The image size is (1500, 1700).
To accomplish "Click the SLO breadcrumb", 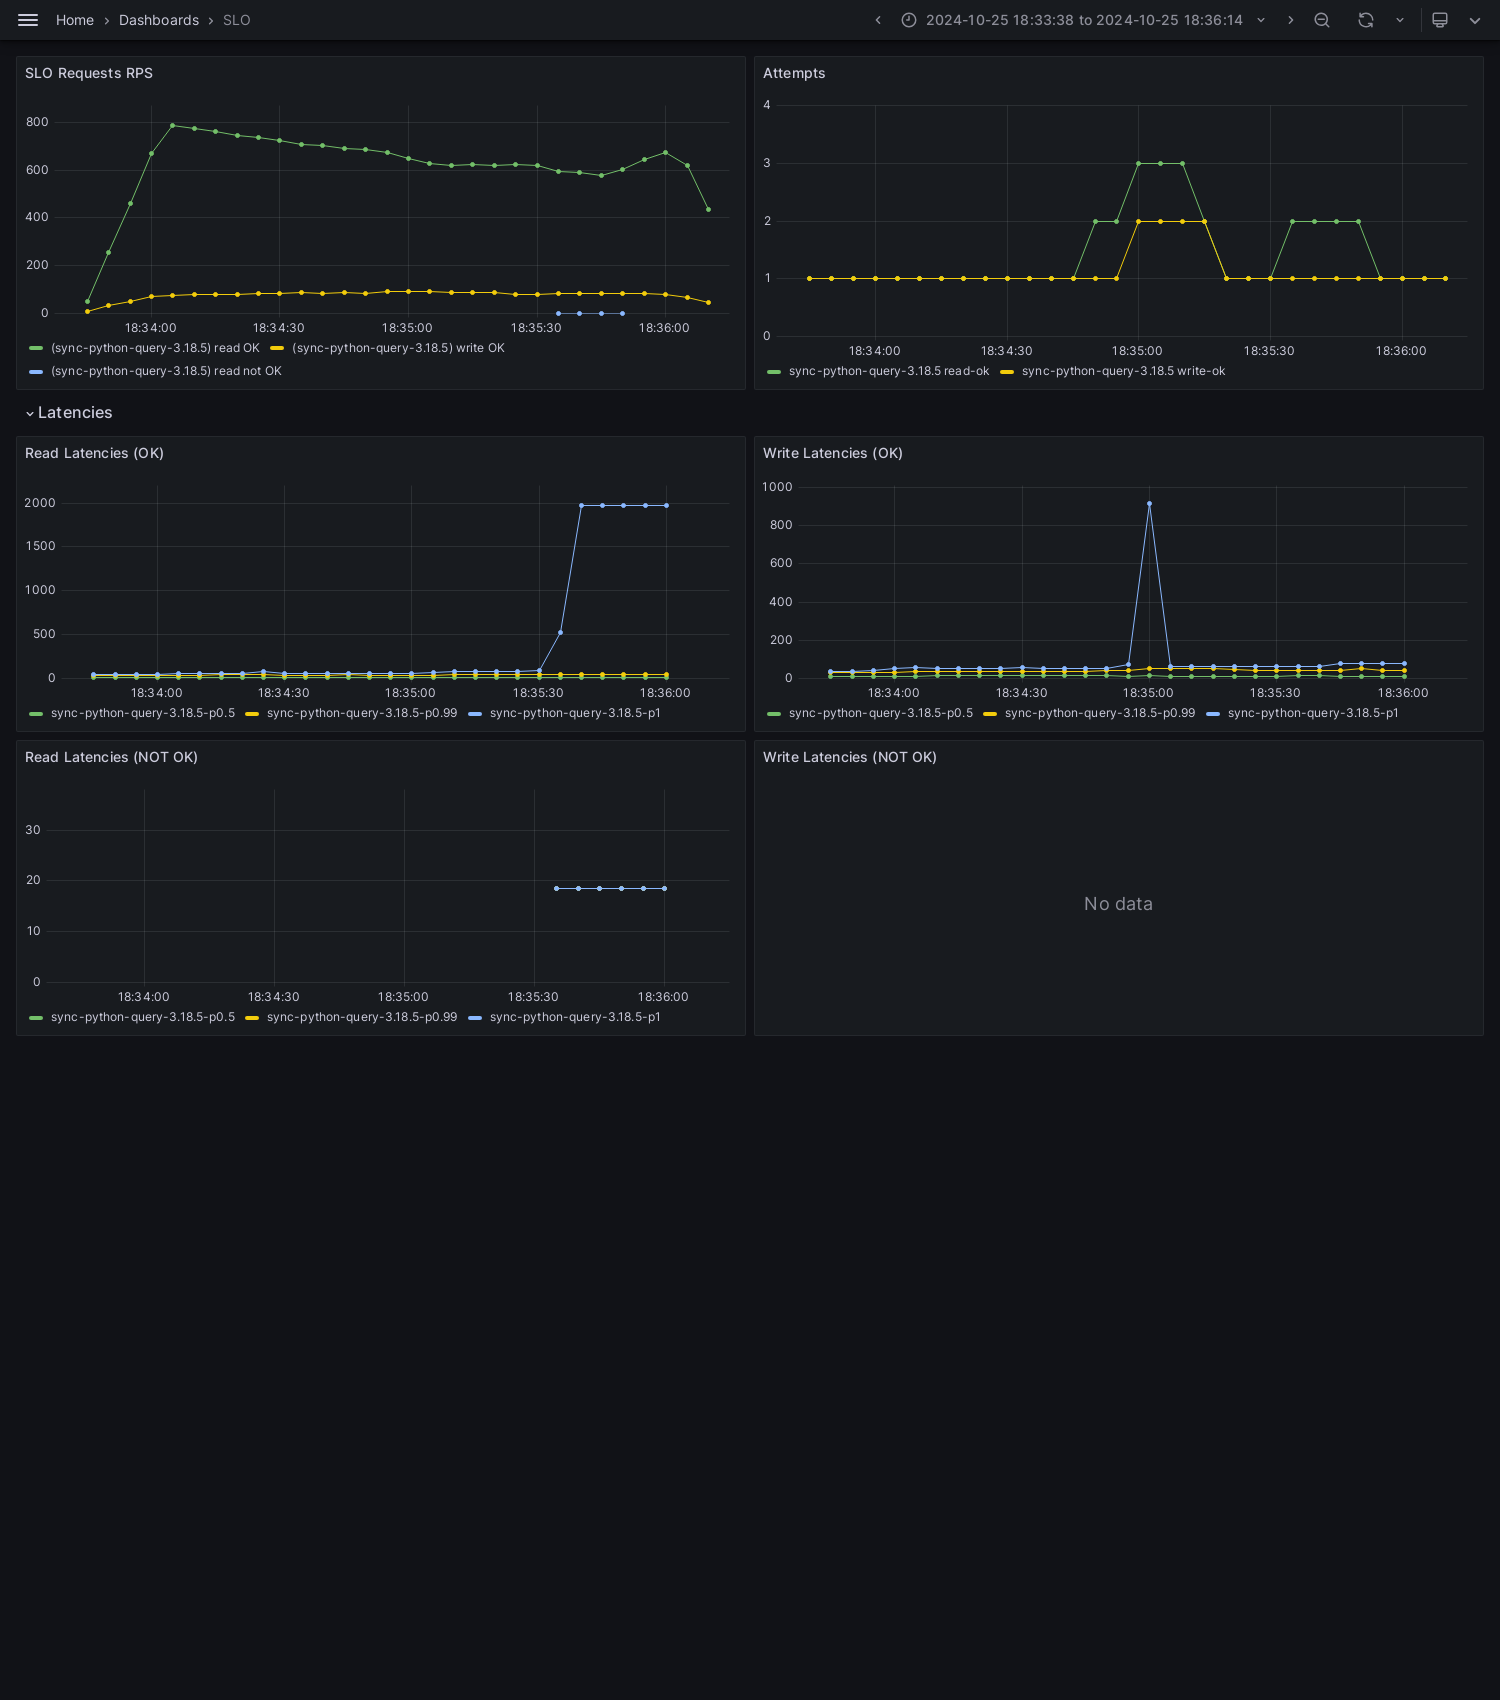I will tap(237, 20).
